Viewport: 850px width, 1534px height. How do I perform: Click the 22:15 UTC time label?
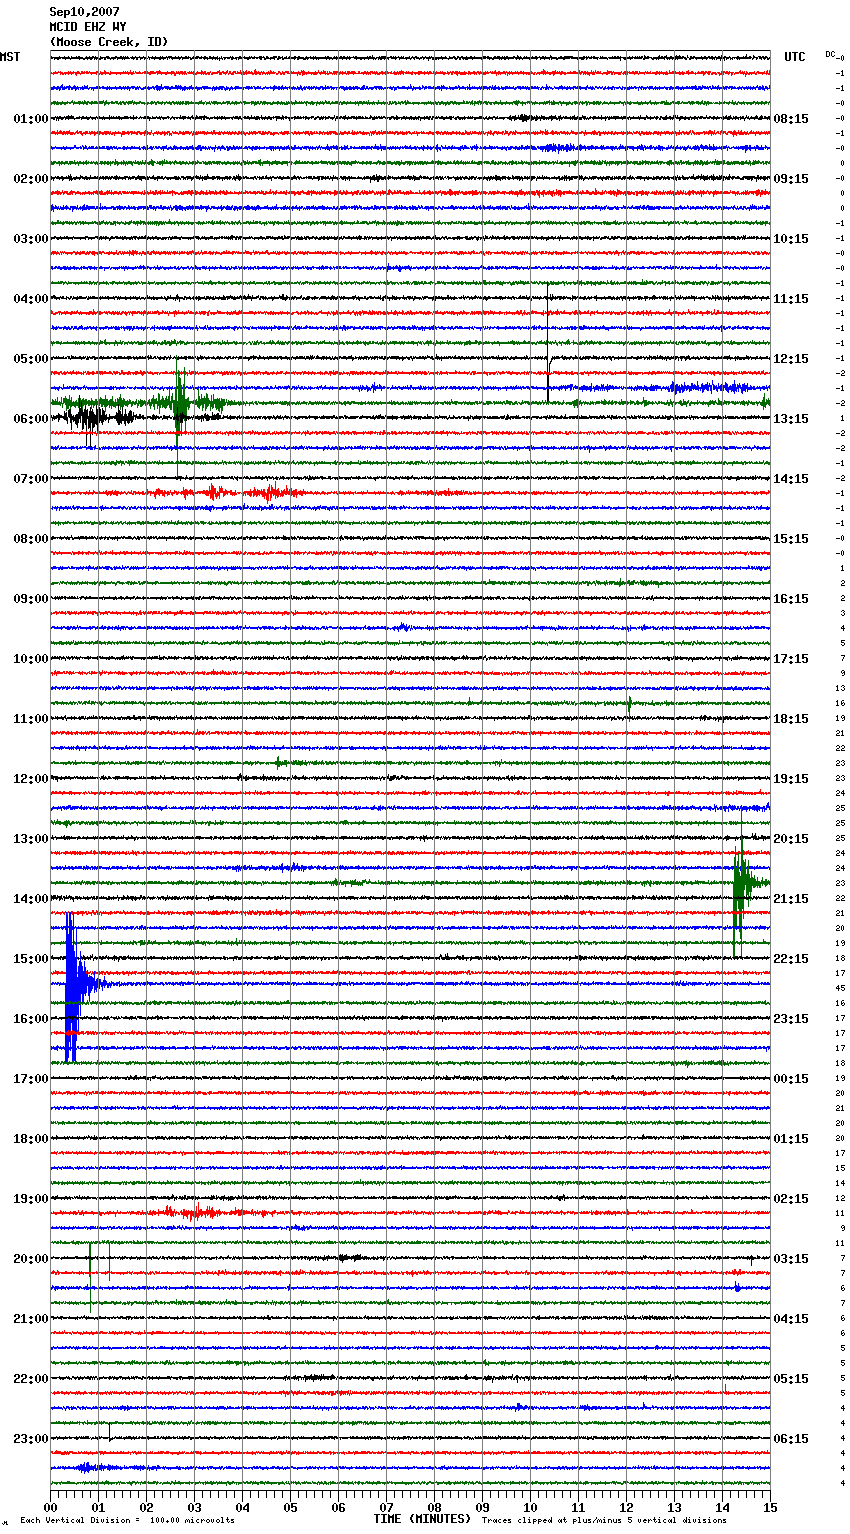[x=791, y=959]
